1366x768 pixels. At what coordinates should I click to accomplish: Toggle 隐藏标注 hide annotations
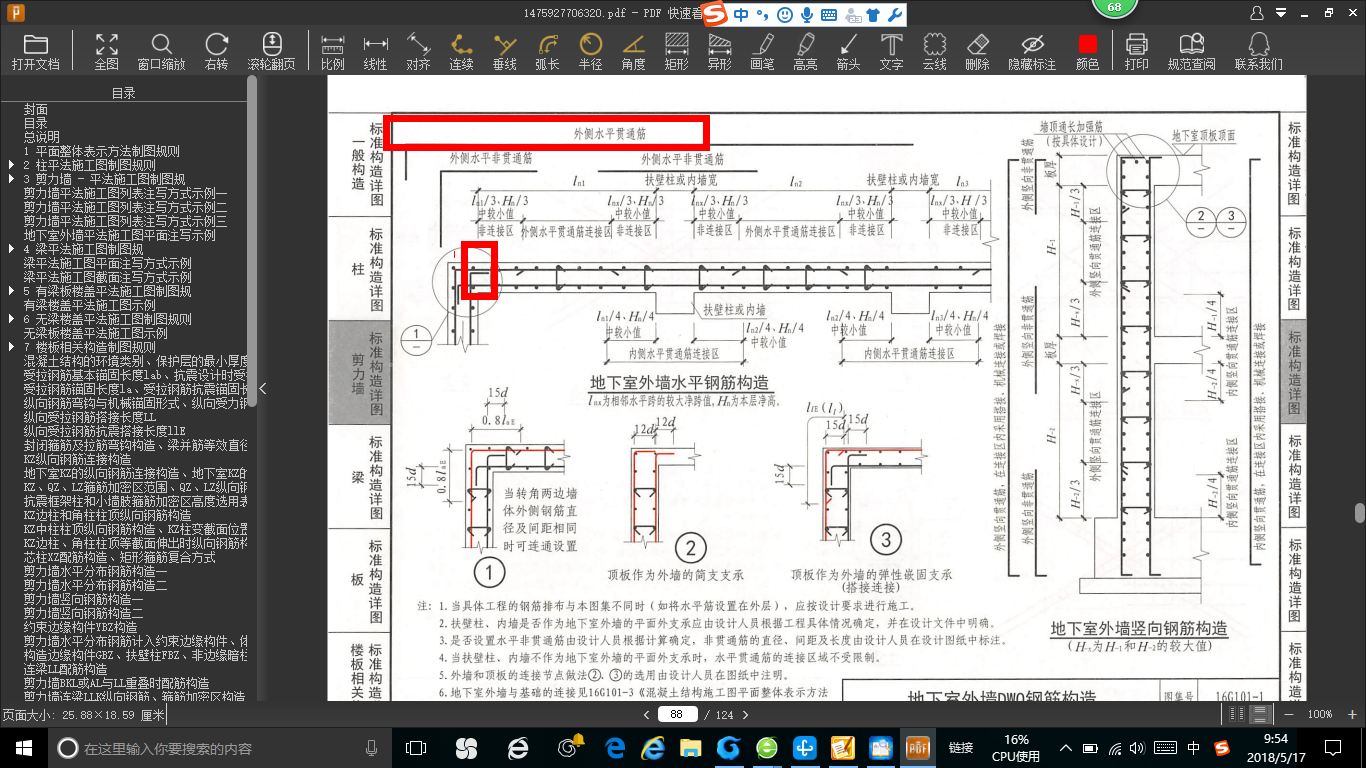(x=1032, y=51)
